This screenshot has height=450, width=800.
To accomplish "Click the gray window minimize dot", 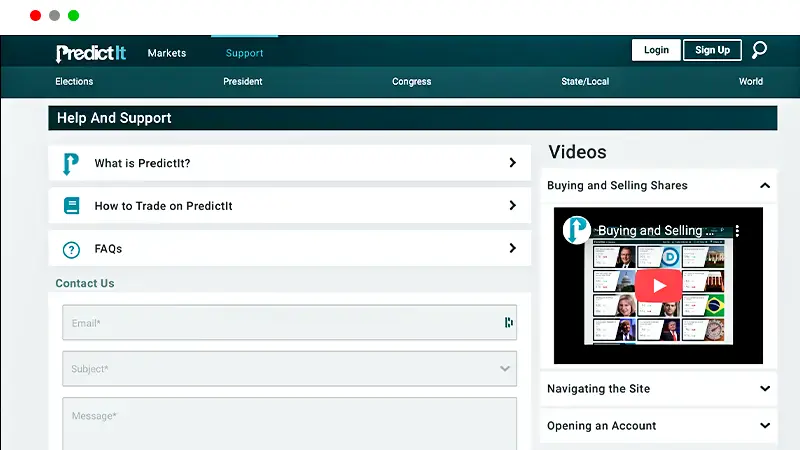I will (55, 16).
